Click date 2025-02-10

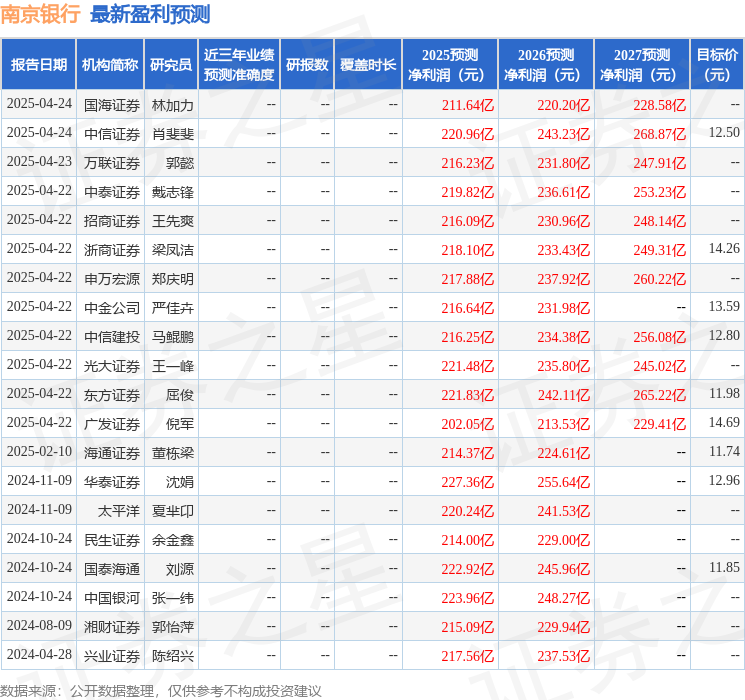pyautogui.click(x=39, y=451)
